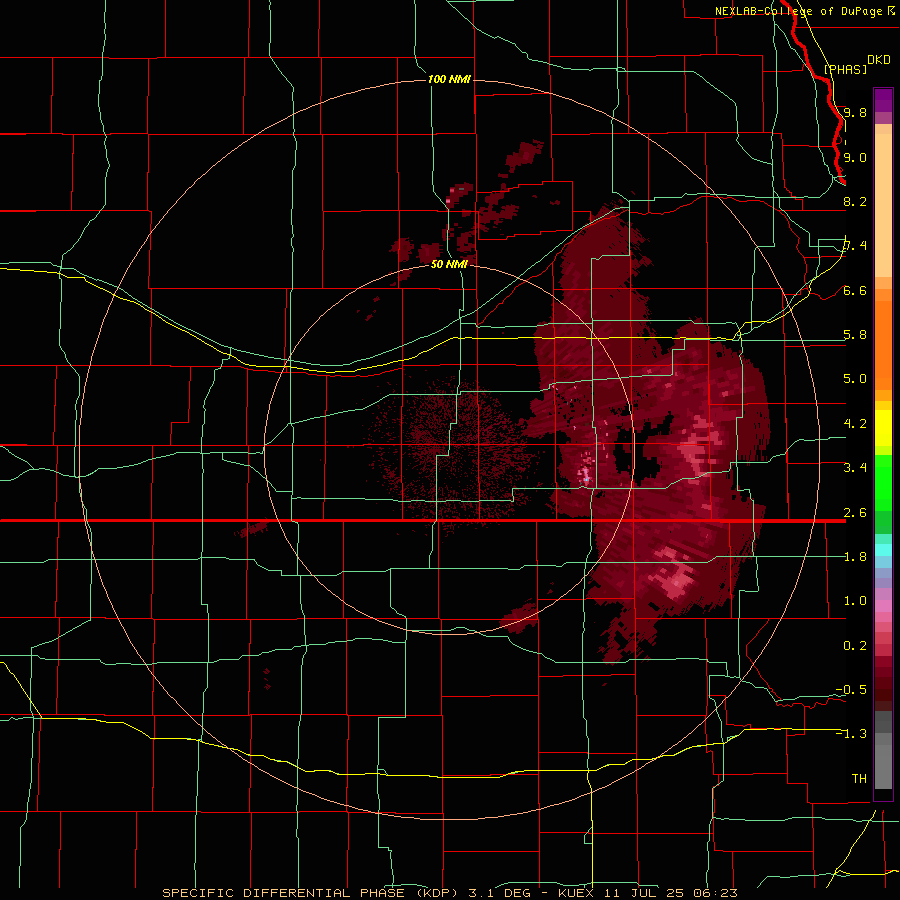Pick the bright green color bar segment
Image resolution: width=900 pixels, height=900 pixels.
[x=883, y=482]
